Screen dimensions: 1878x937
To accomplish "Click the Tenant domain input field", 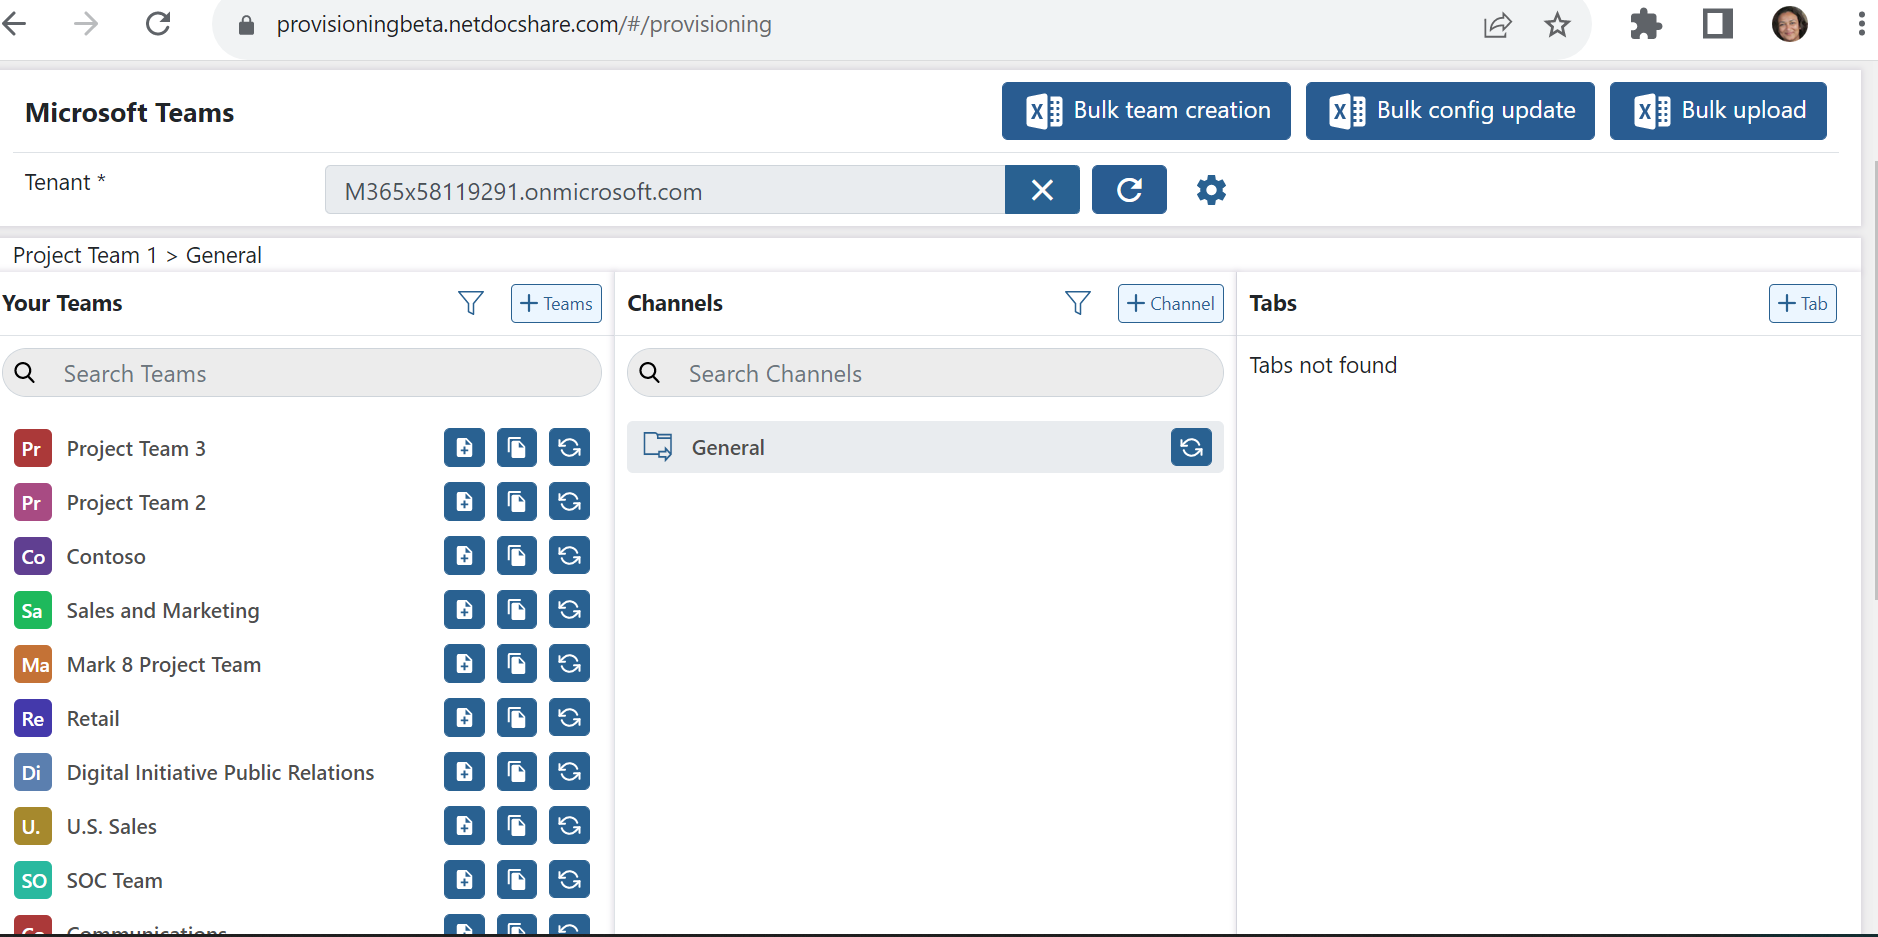I will (665, 190).
